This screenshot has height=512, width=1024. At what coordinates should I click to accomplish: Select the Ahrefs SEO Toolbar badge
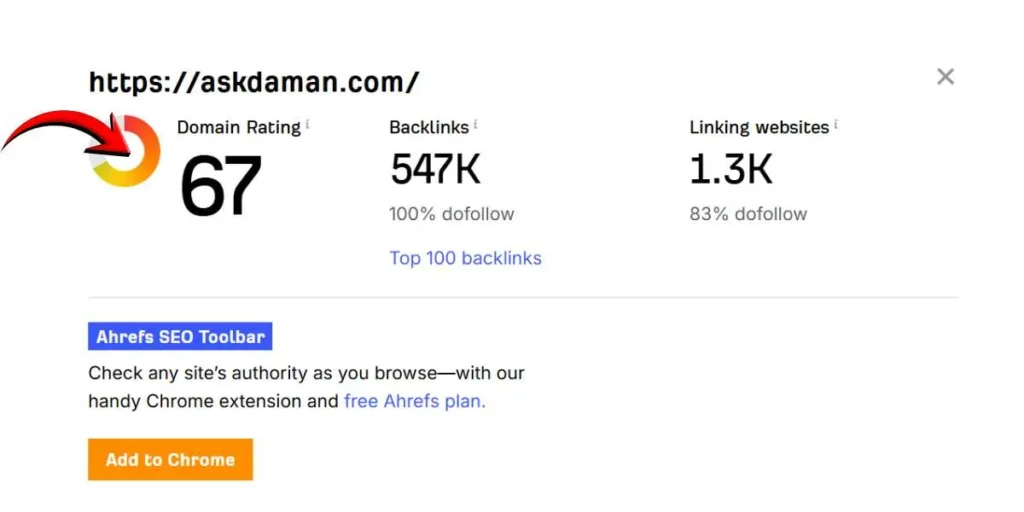coord(180,337)
